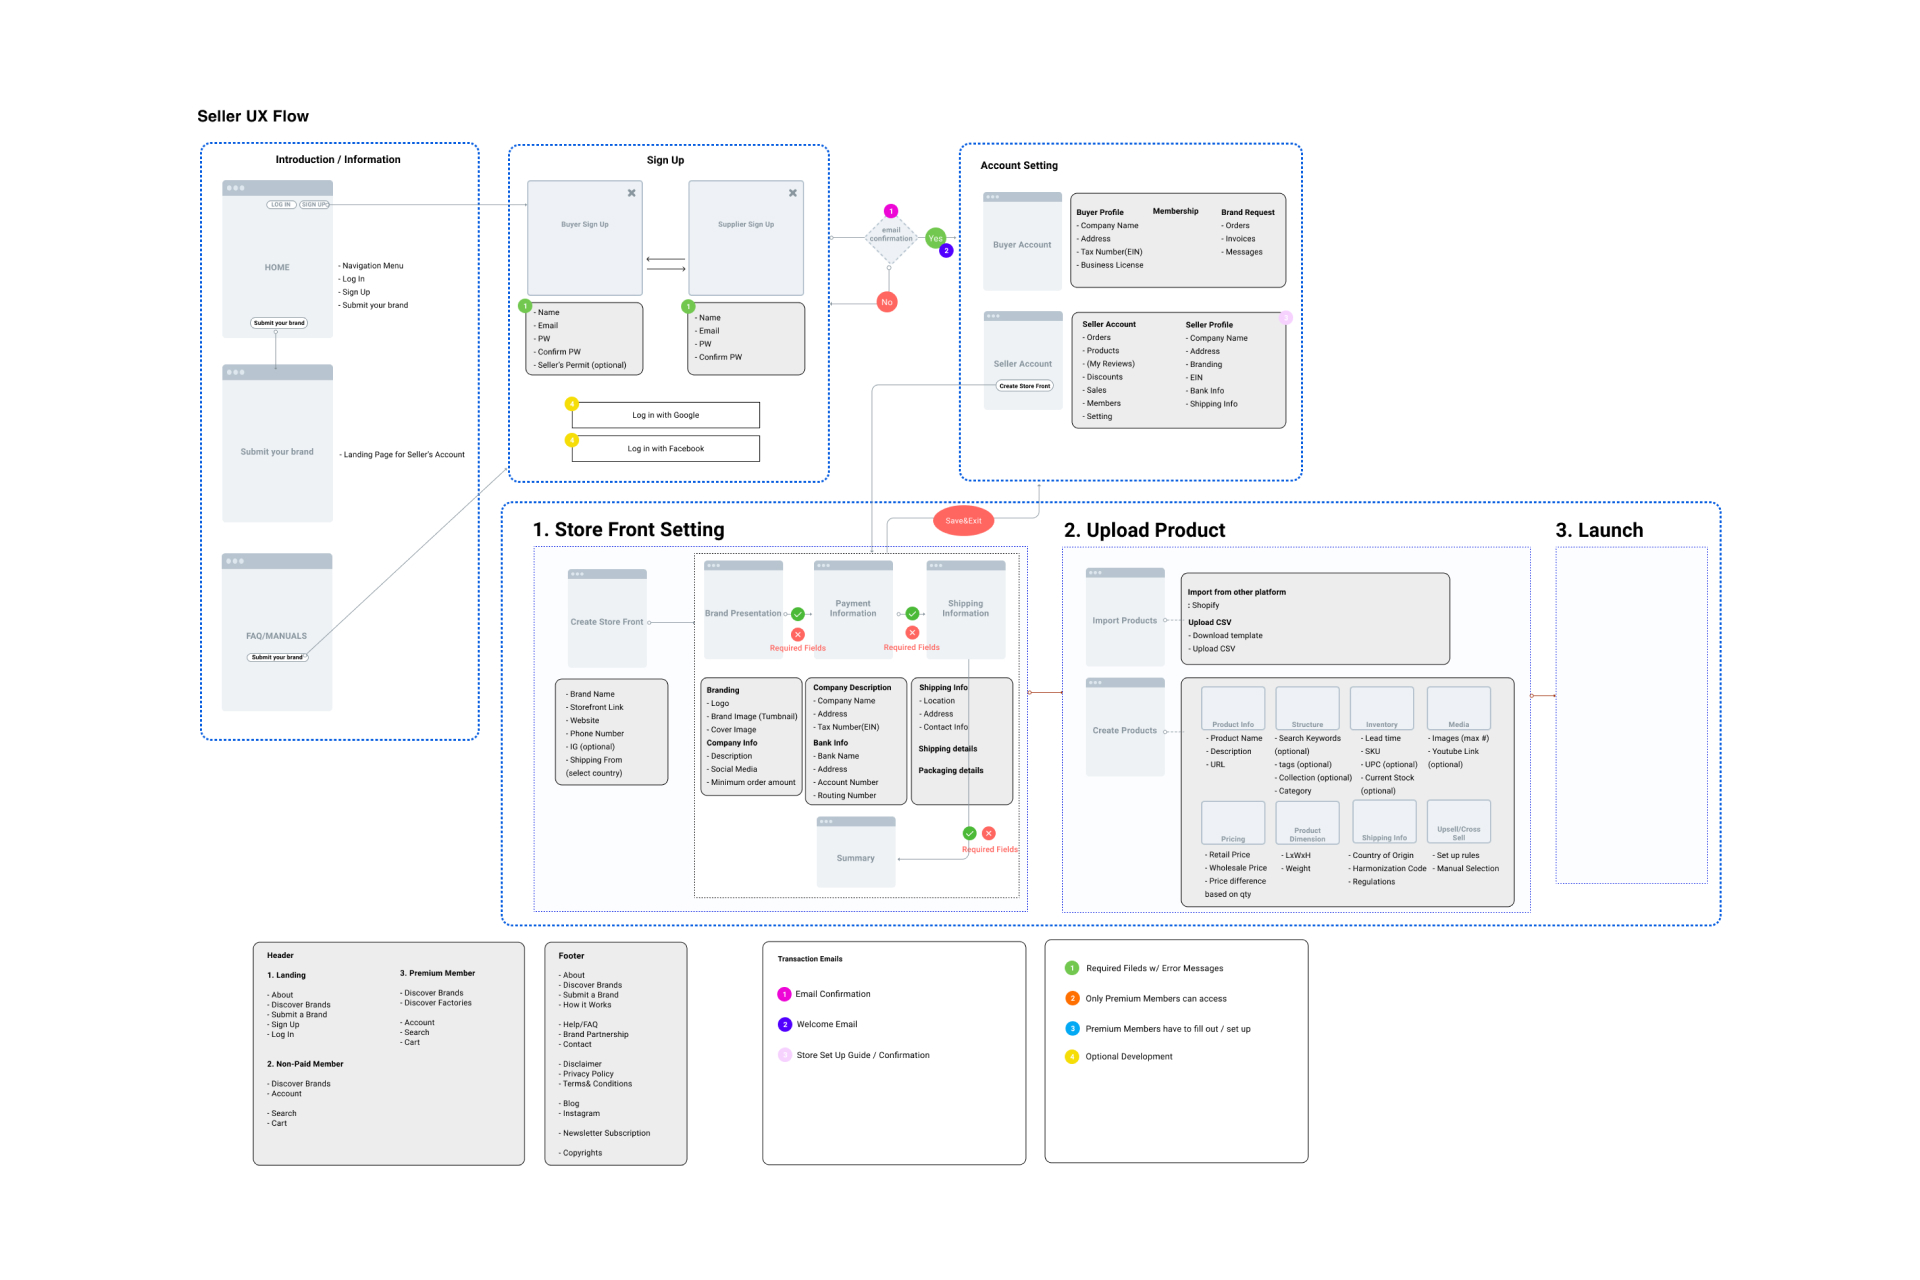Click the Log in with Google button
Image resolution: width=1920 pixels, height=1280 pixels.
[x=665, y=415]
